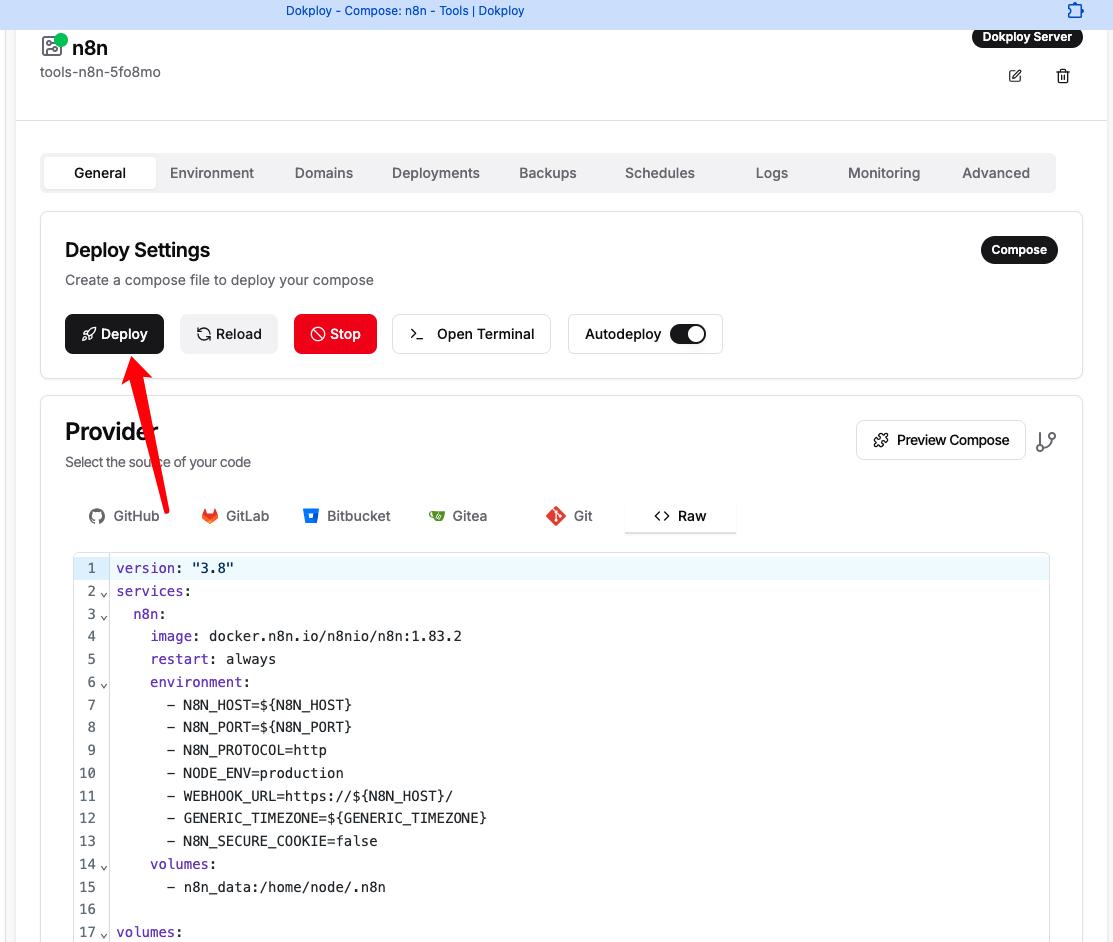Toggle the Autodeploy switch
Screen dimensions: 1113x942
(x=687, y=334)
